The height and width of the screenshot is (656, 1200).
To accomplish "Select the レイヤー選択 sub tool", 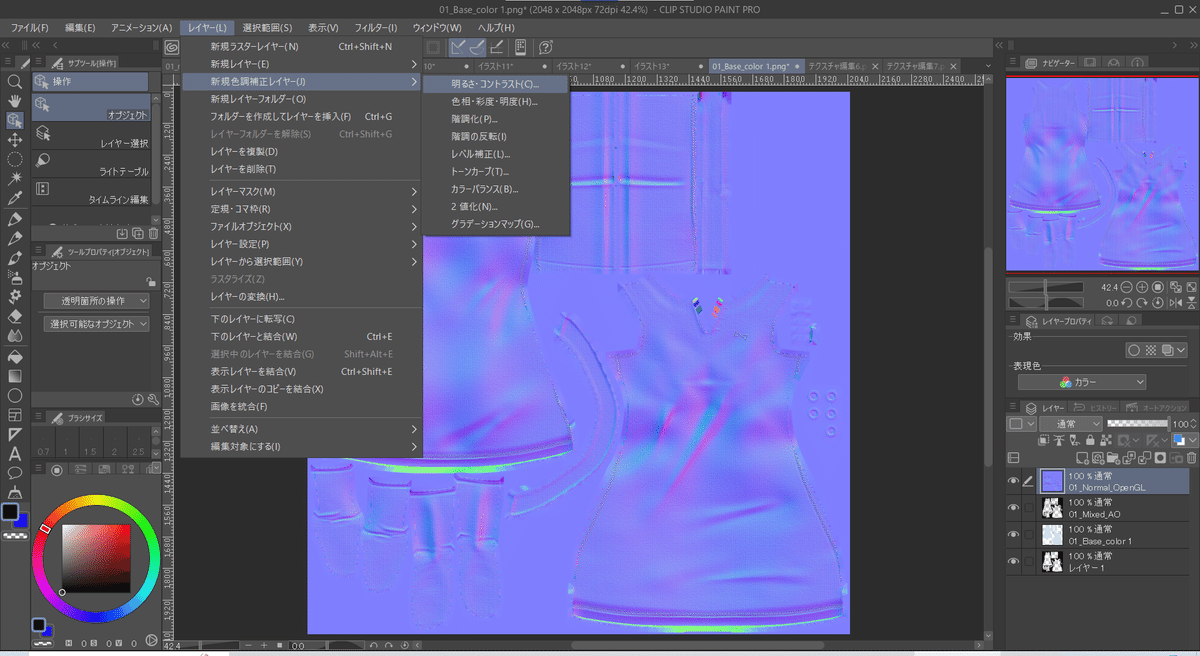I will 91,135.
